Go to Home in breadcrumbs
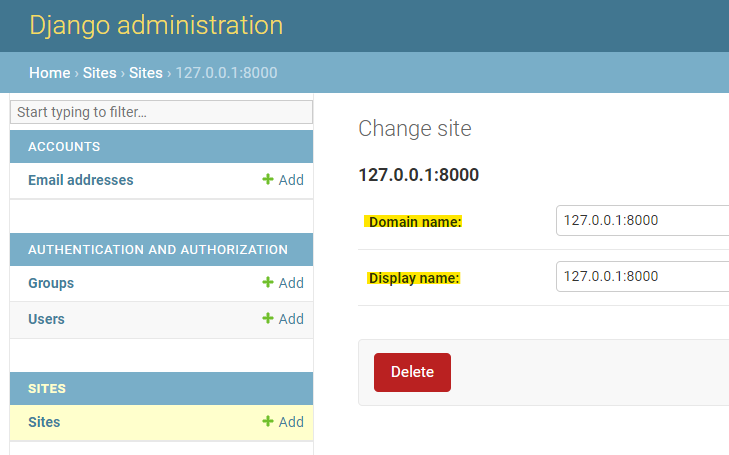This screenshot has height=455, width=729. pyautogui.click(x=49, y=73)
